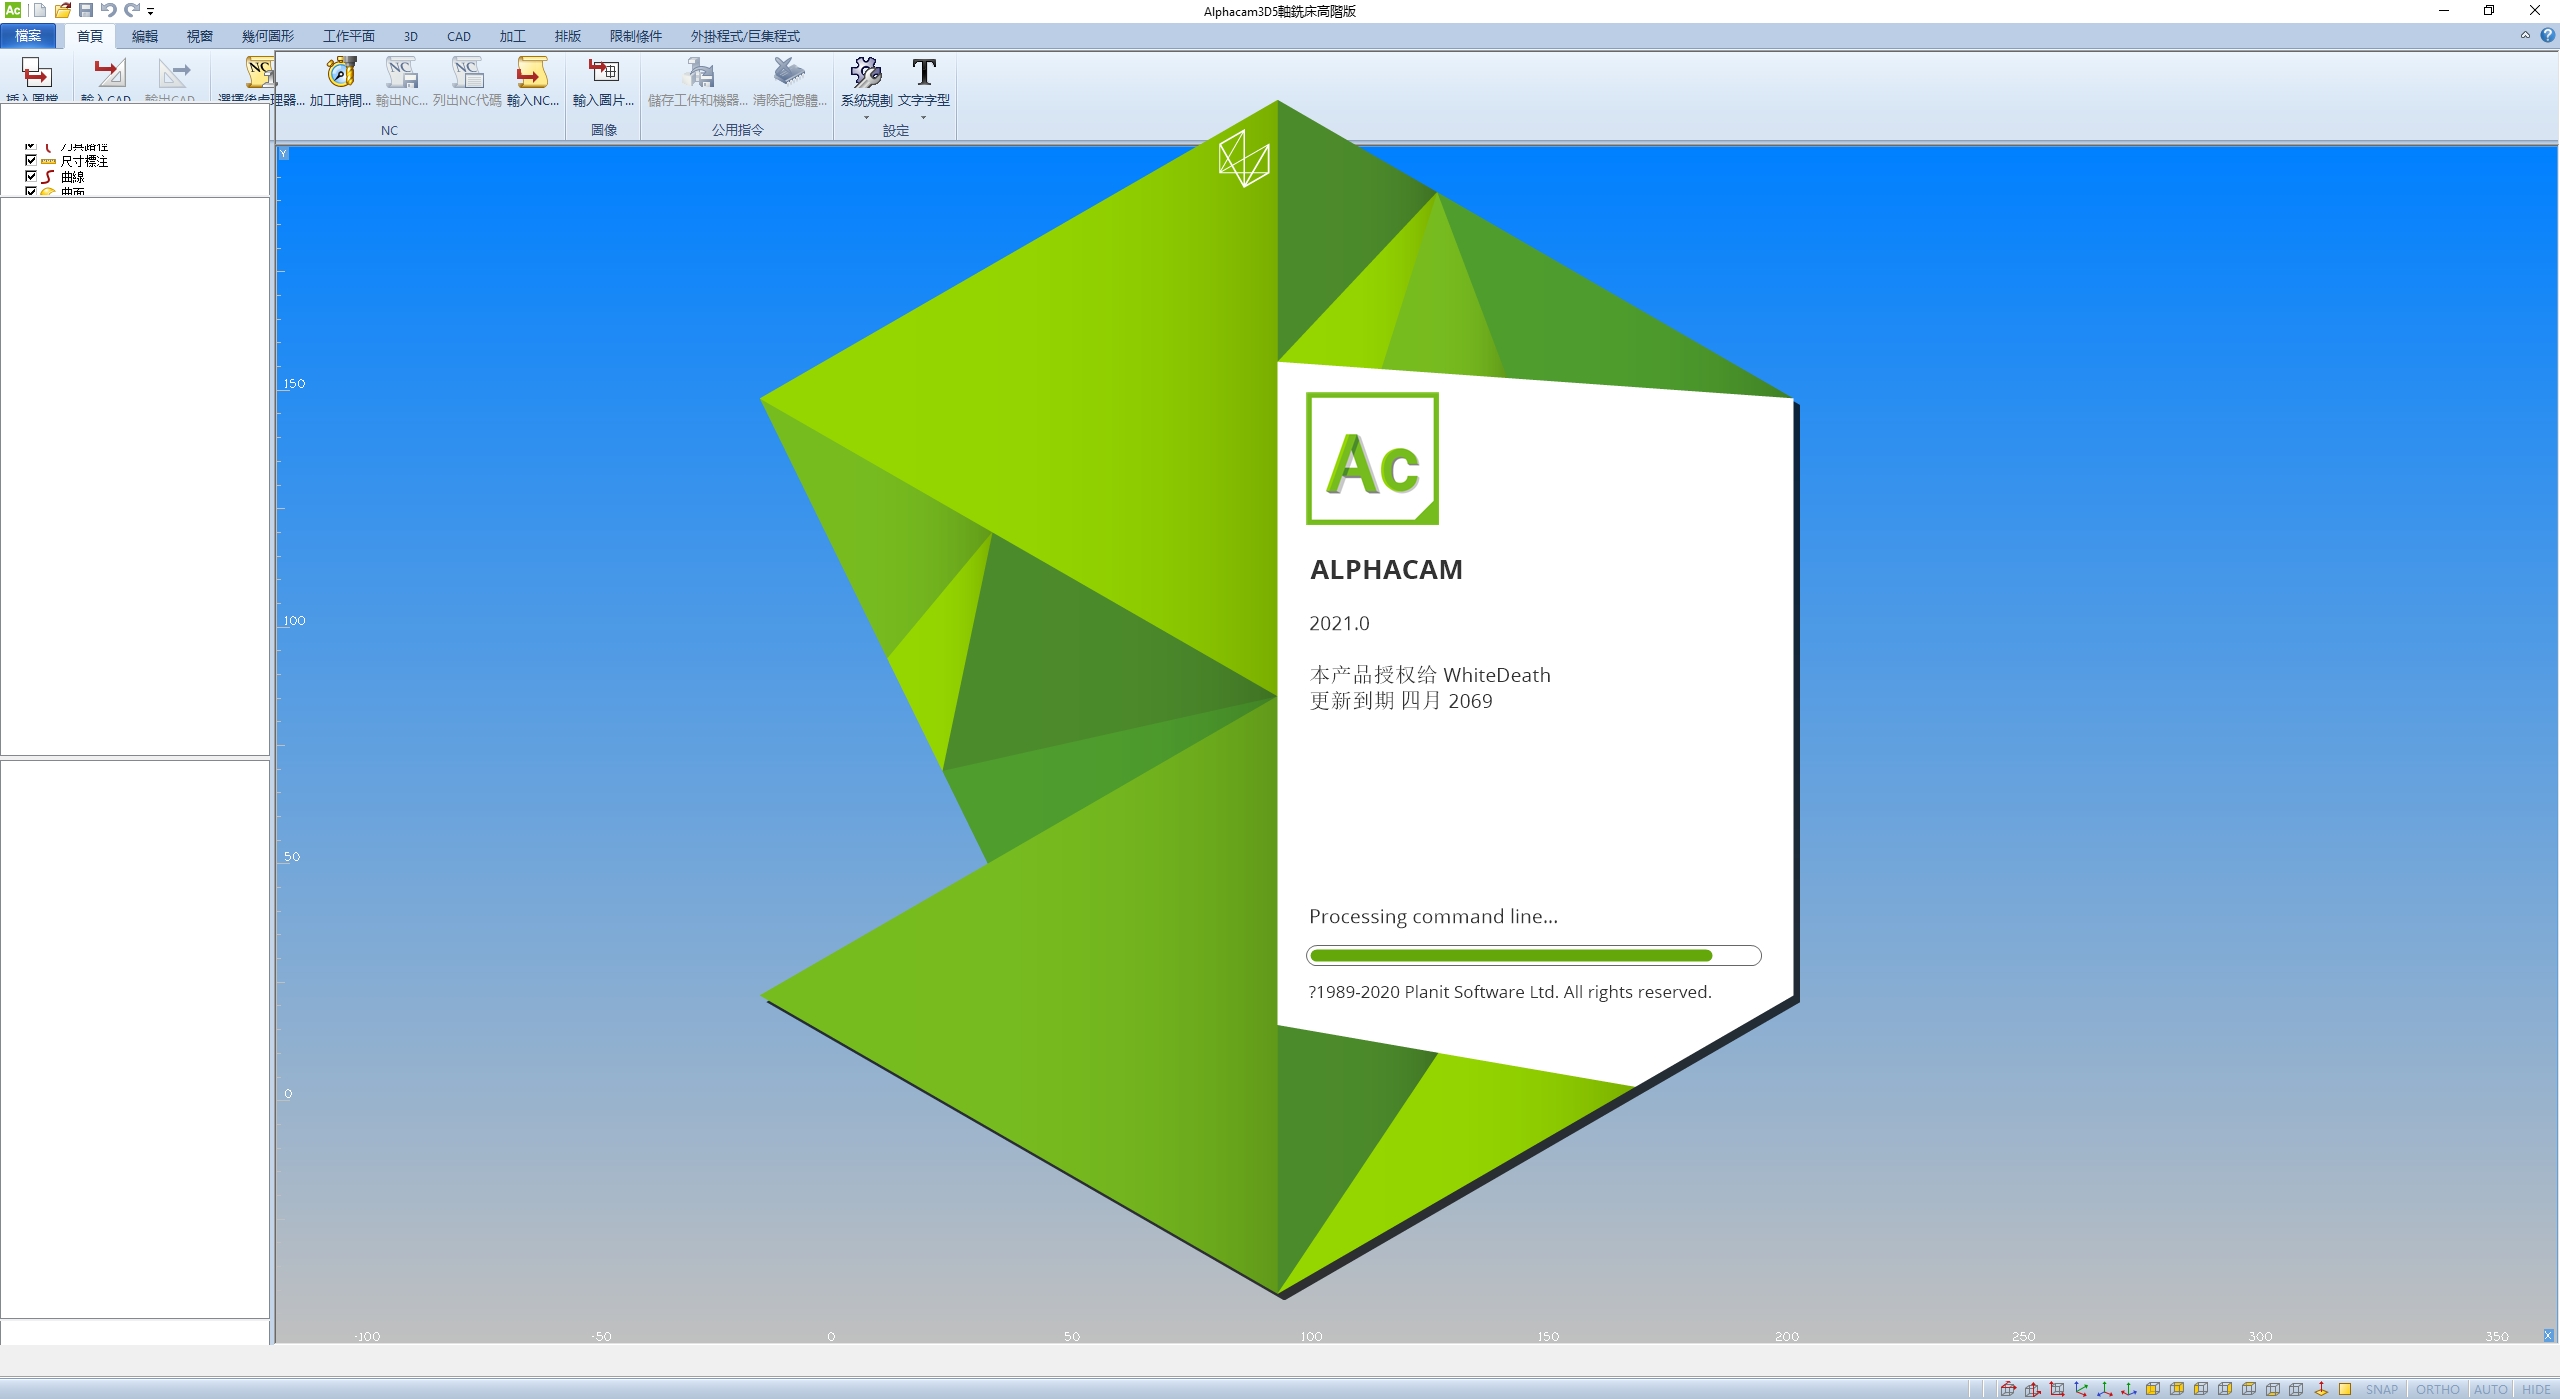Click the splash screen loading progress bar
The height and width of the screenshot is (1399, 2560).
[x=1532, y=955]
